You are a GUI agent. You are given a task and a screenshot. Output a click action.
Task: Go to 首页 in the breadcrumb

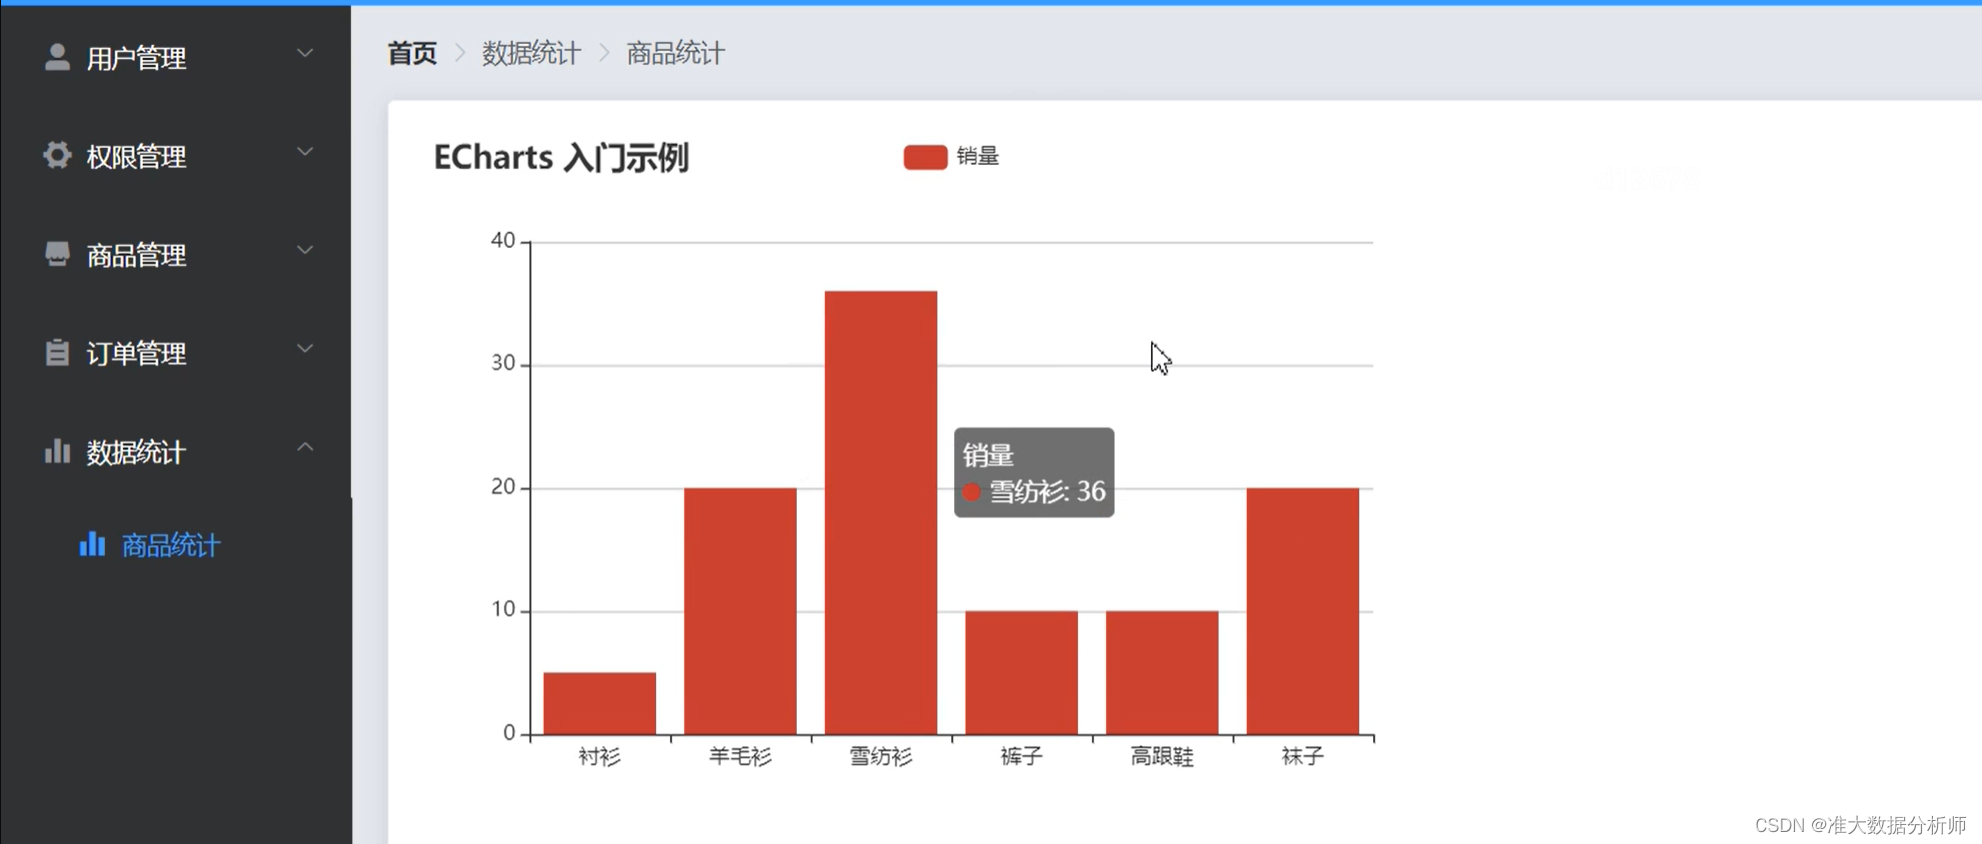click(x=412, y=53)
